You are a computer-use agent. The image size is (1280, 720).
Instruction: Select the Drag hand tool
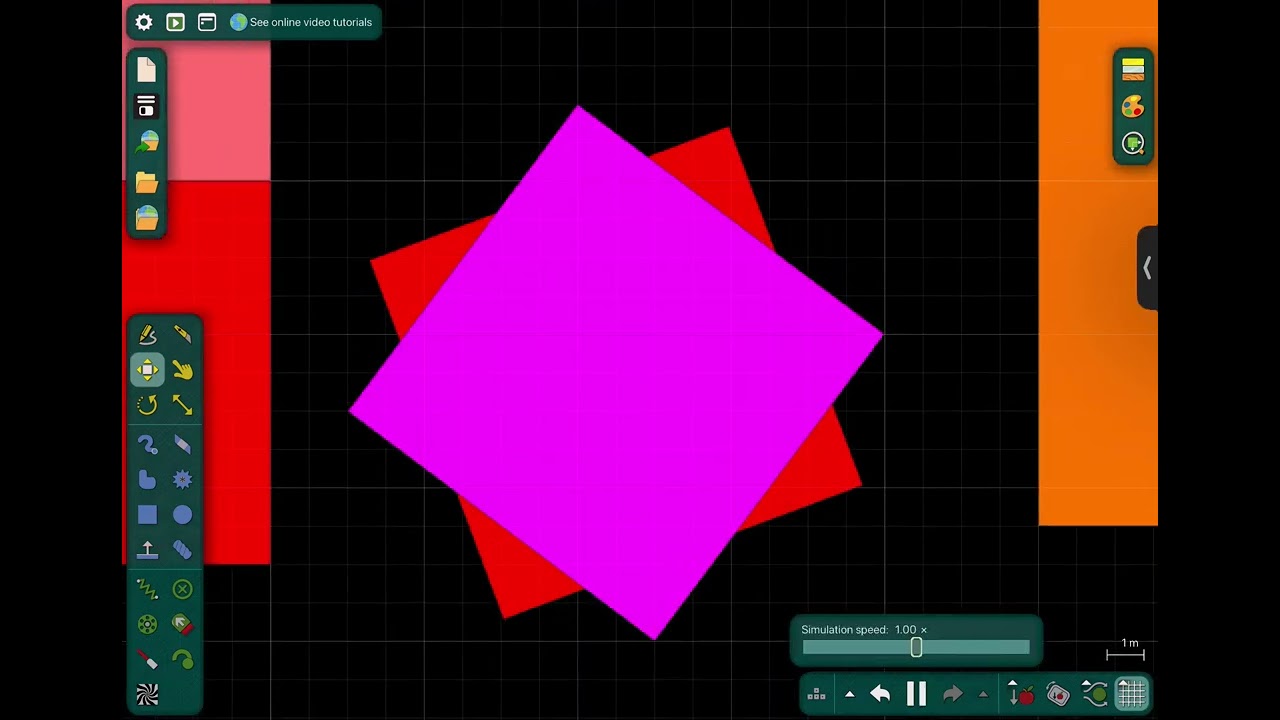coord(182,370)
